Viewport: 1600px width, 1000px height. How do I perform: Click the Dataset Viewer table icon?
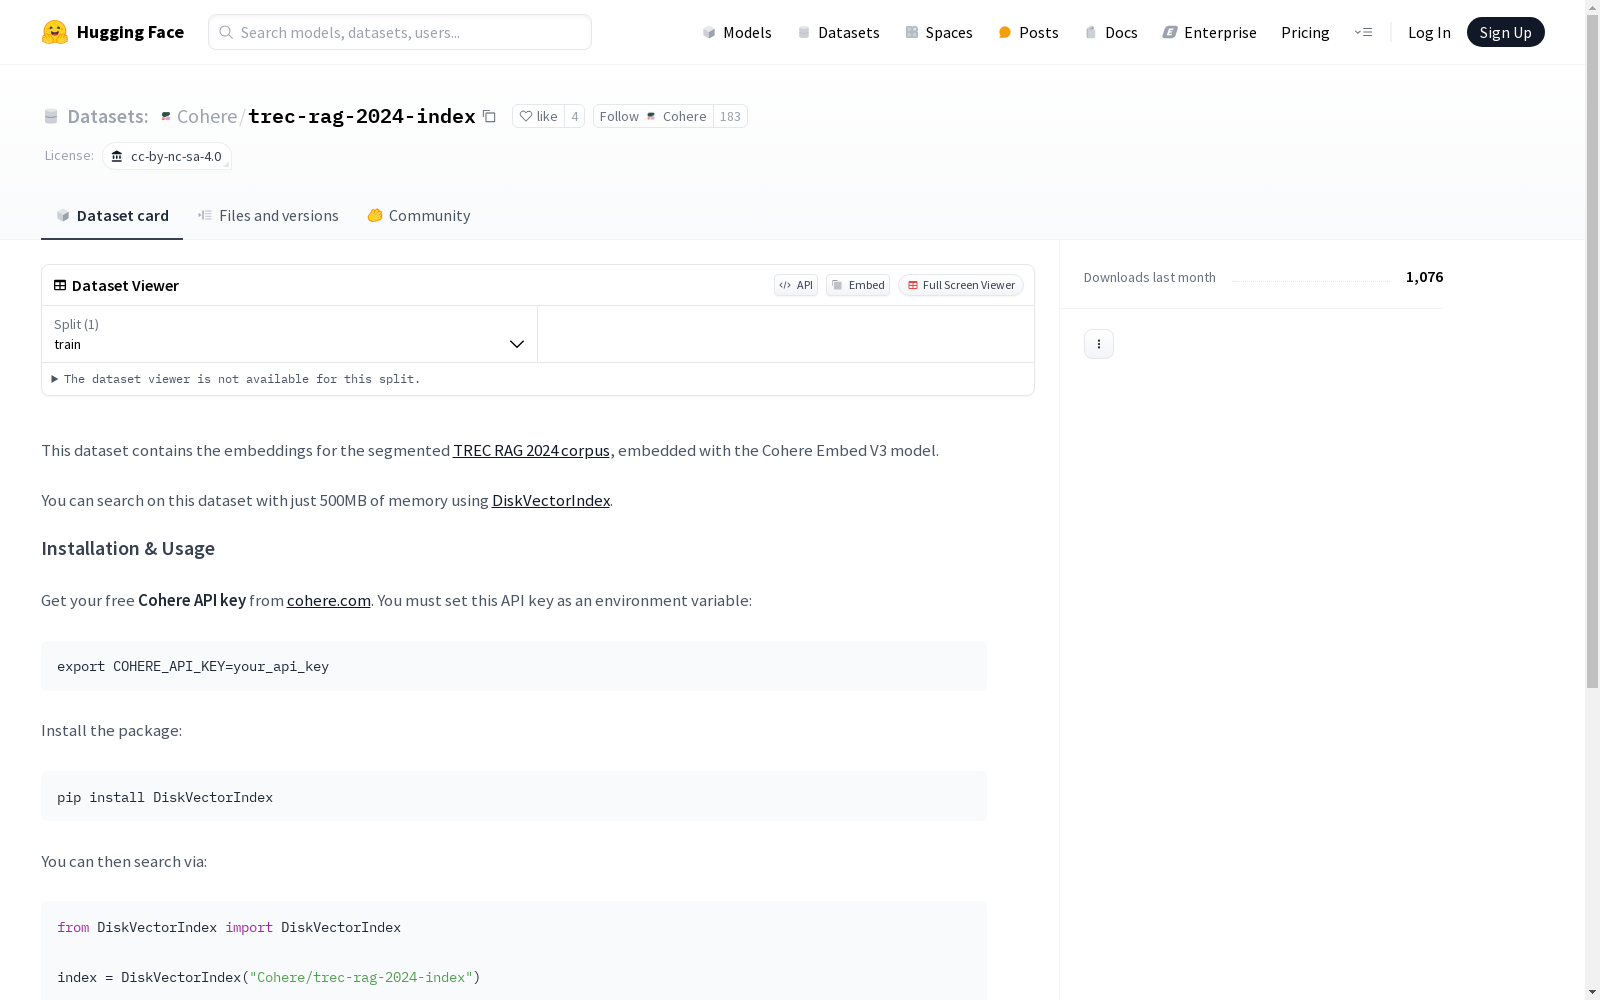tap(60, 285)
